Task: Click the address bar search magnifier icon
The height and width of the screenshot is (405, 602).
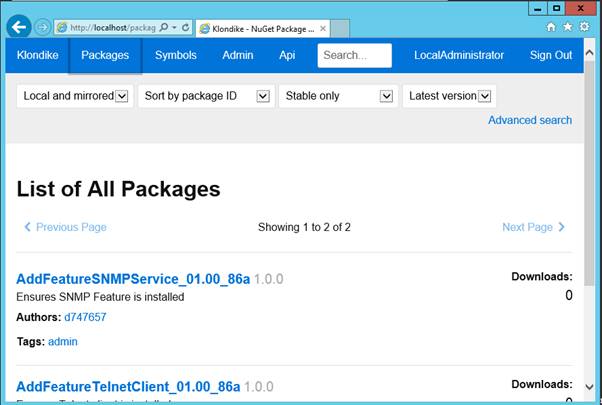Action: [x=164, y=28]
